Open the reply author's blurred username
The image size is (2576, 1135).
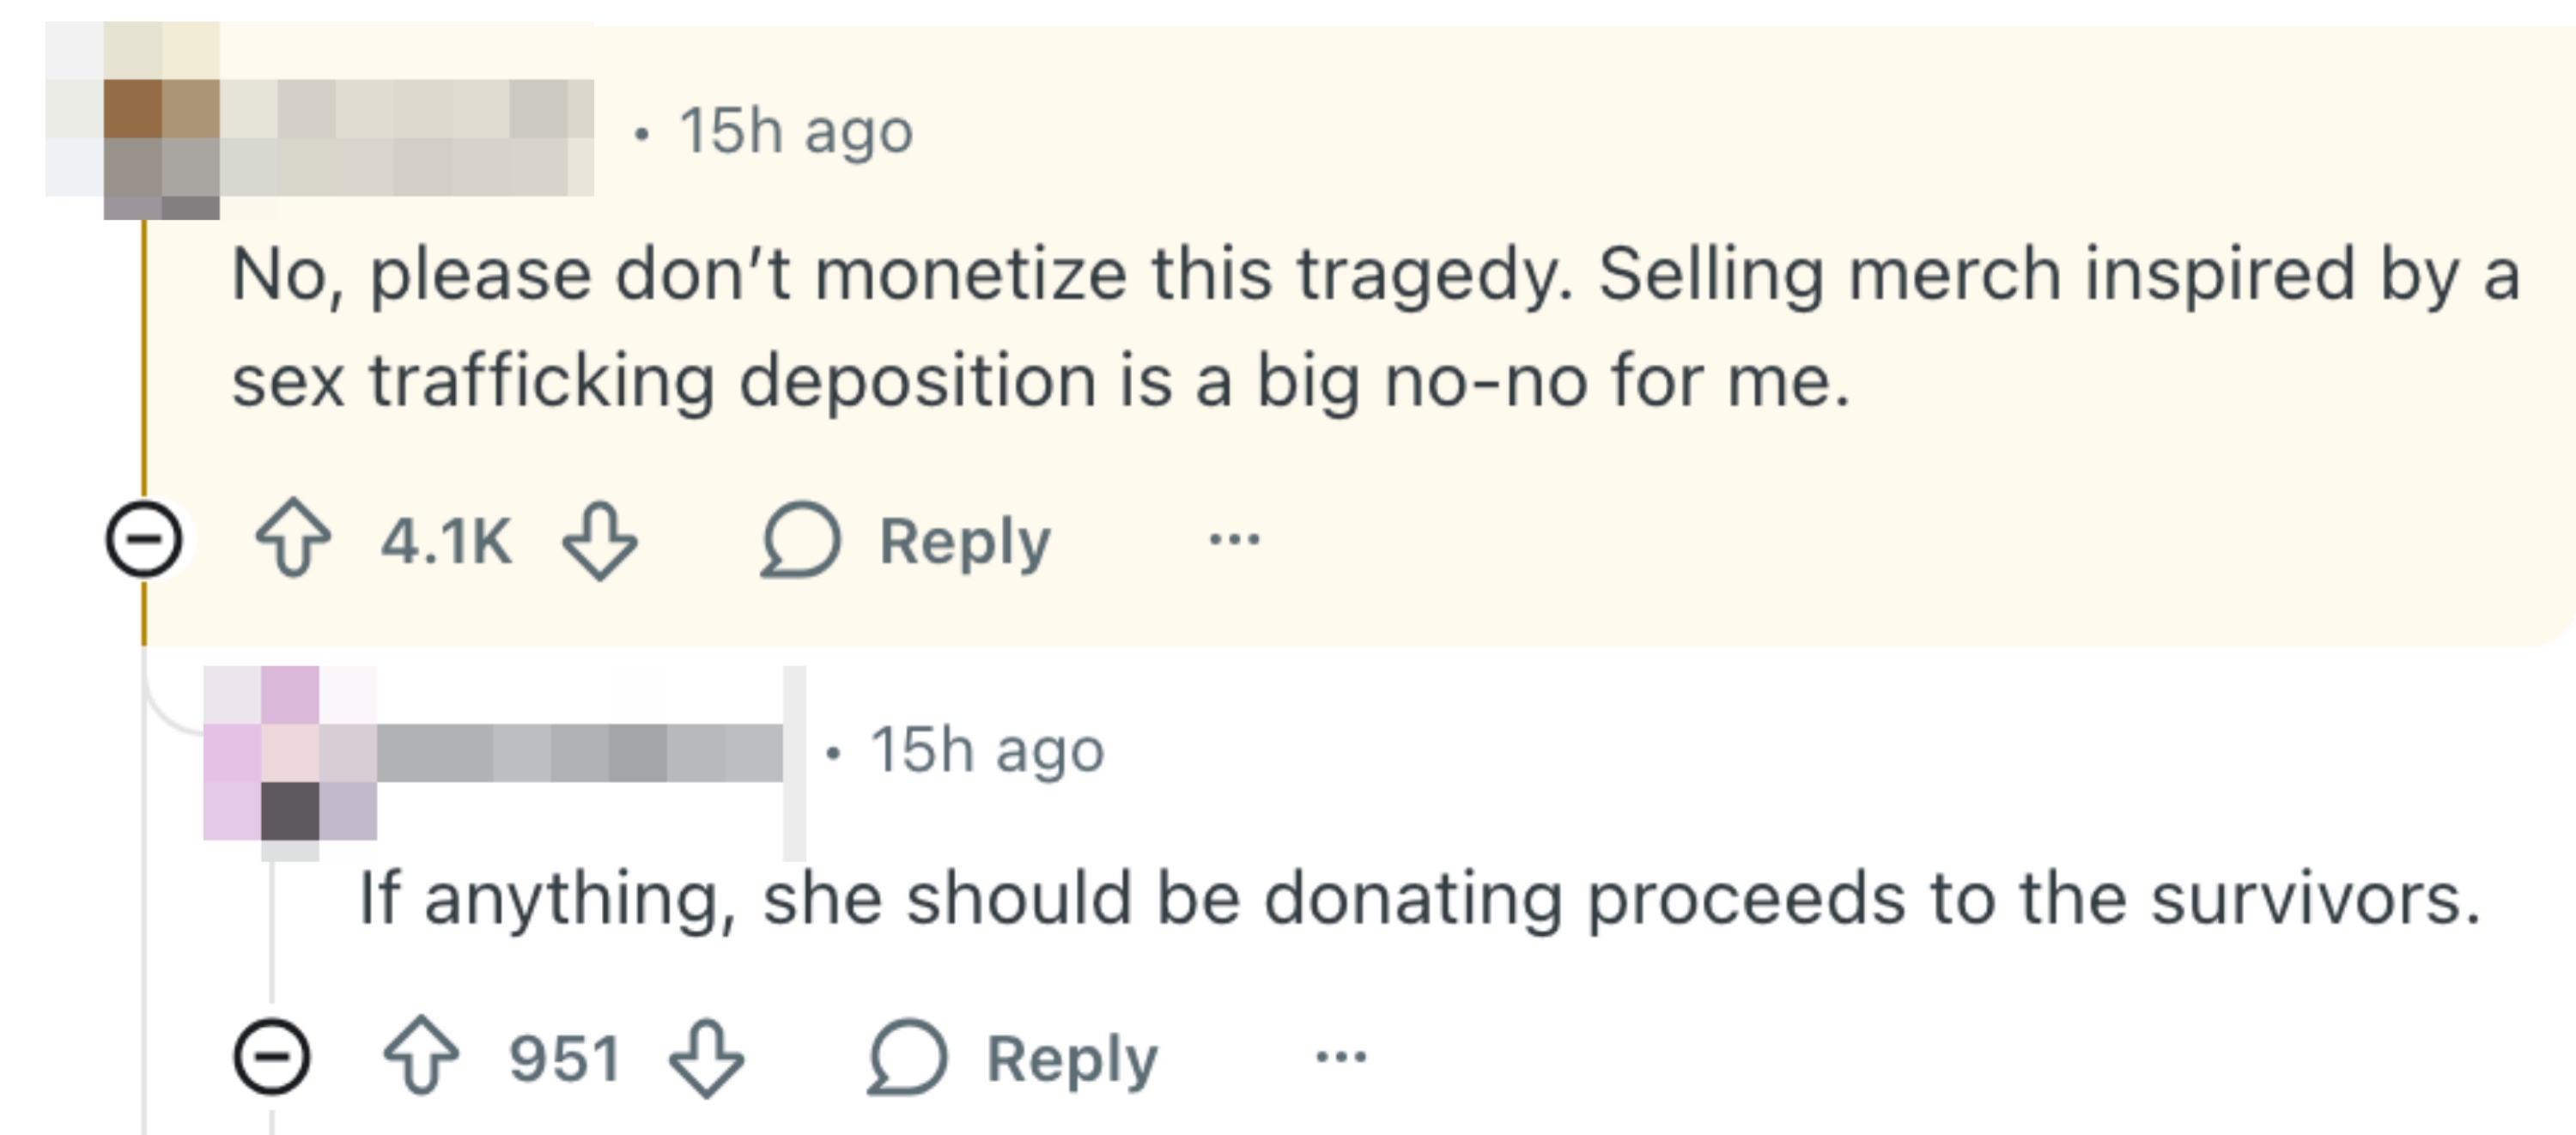[580, 753]
